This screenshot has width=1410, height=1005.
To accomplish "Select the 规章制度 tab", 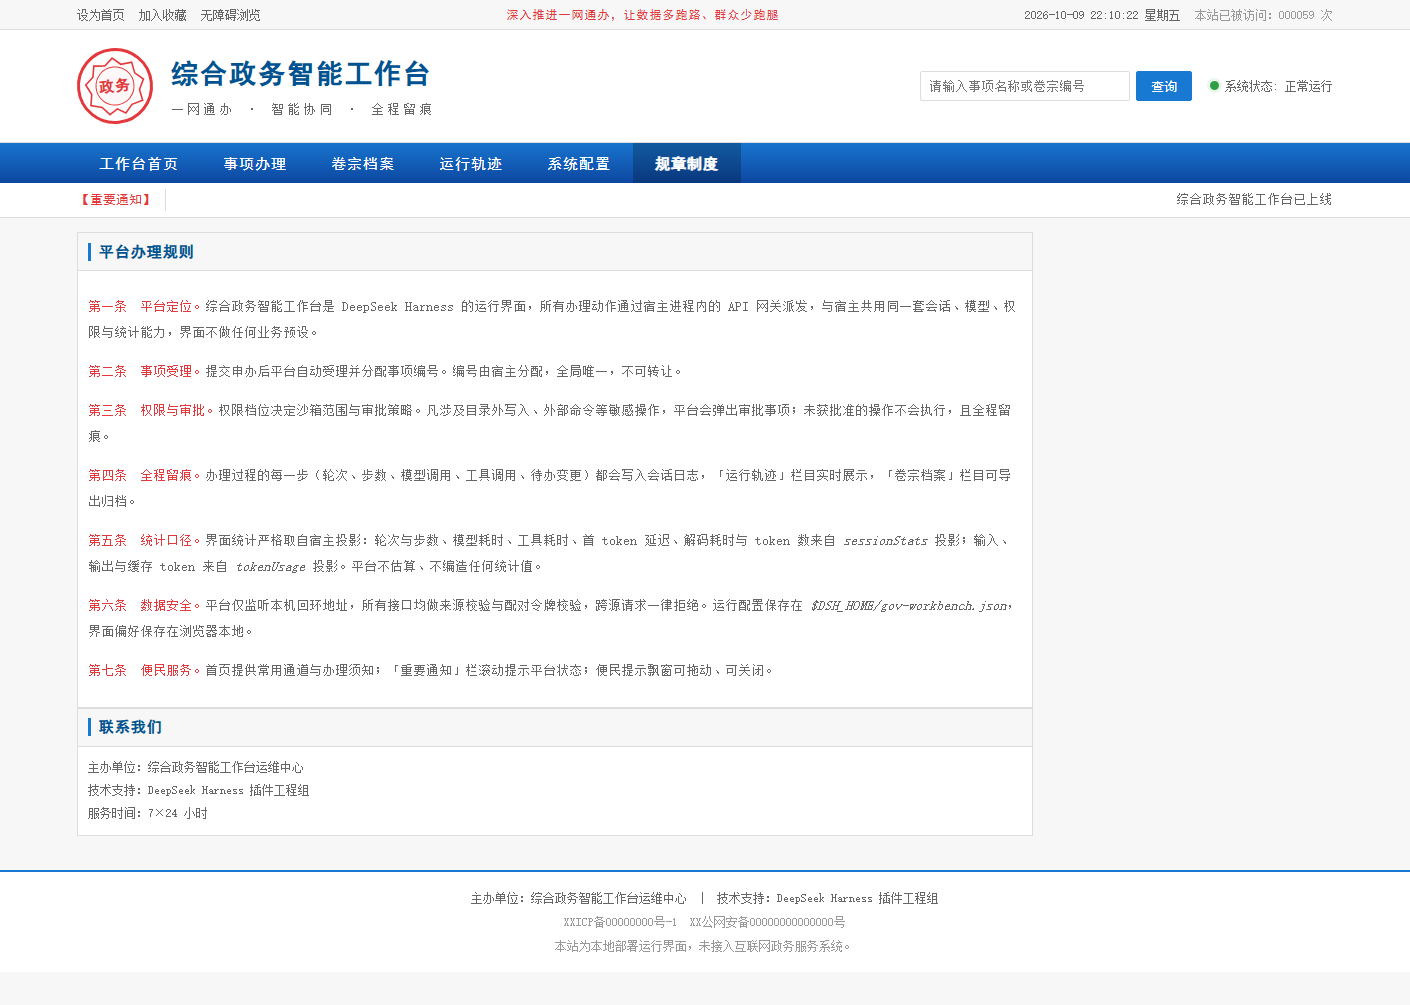I will click(687, 163).
